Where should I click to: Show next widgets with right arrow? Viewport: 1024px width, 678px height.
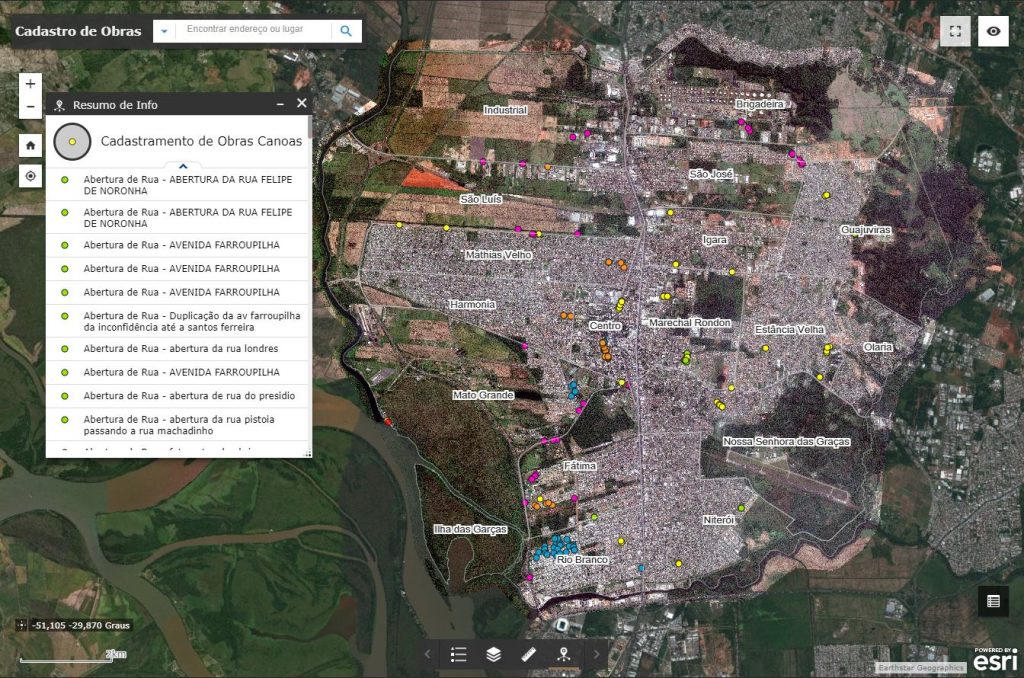coord(597,655)
